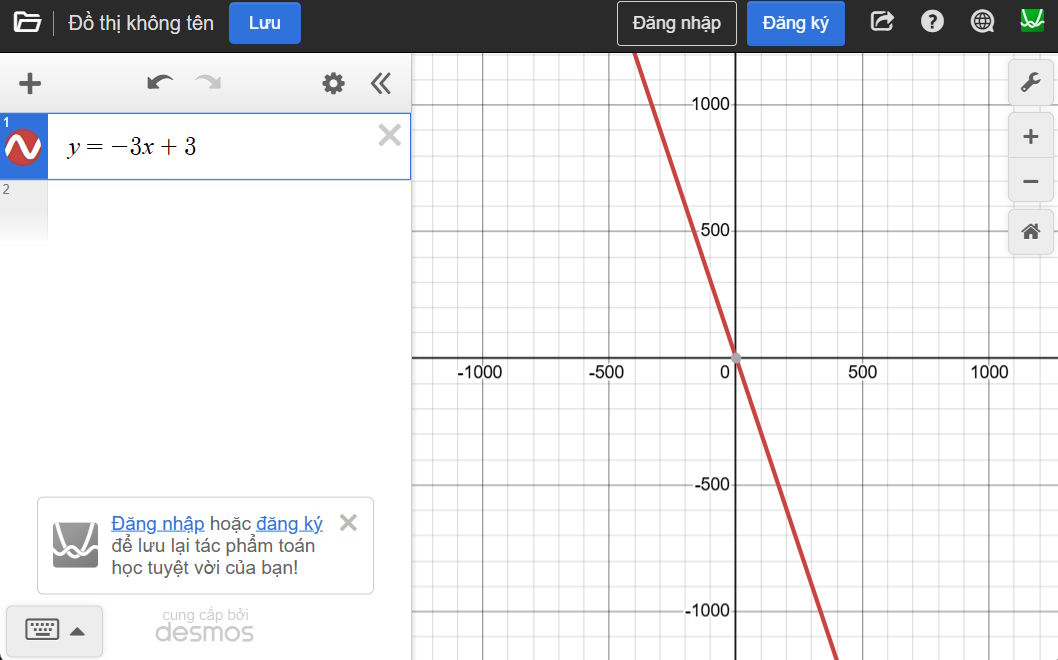Click the Lưu save button
Viewport: 1058px width, 660px height.
point(264,23)
